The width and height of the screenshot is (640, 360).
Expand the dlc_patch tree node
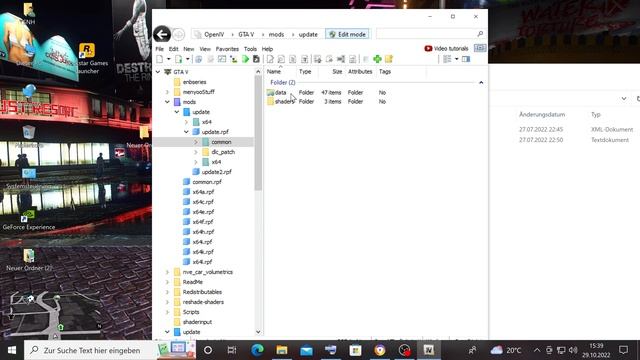coord(196,152)
